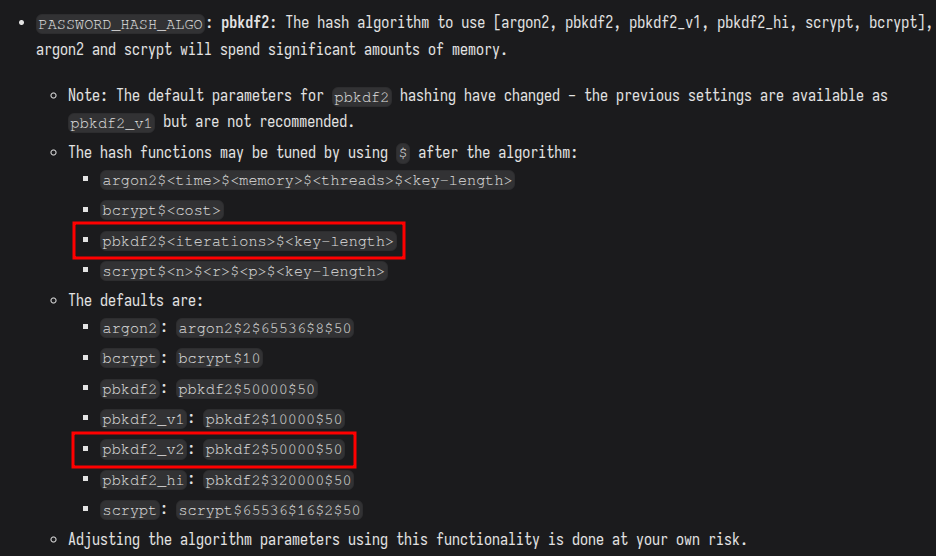The image size is (936, 556).
Task: Click the pbkdf2_v1 default name label
Action: click(143, 419)
